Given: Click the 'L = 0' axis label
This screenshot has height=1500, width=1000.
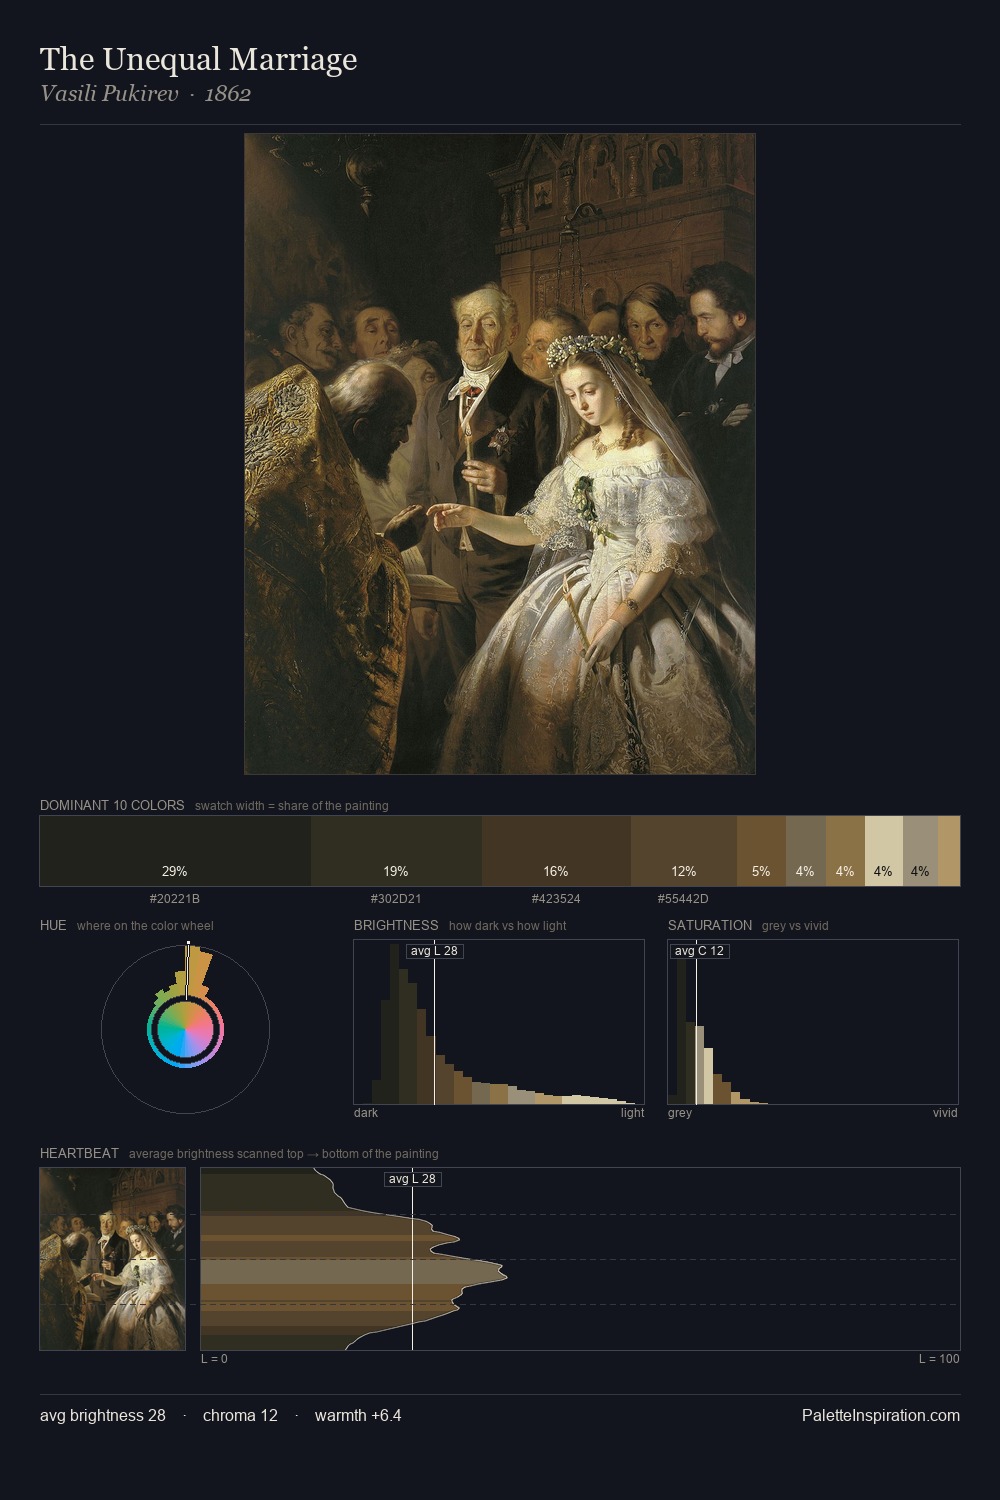Looking at the screenshot, I should 214,1359.
